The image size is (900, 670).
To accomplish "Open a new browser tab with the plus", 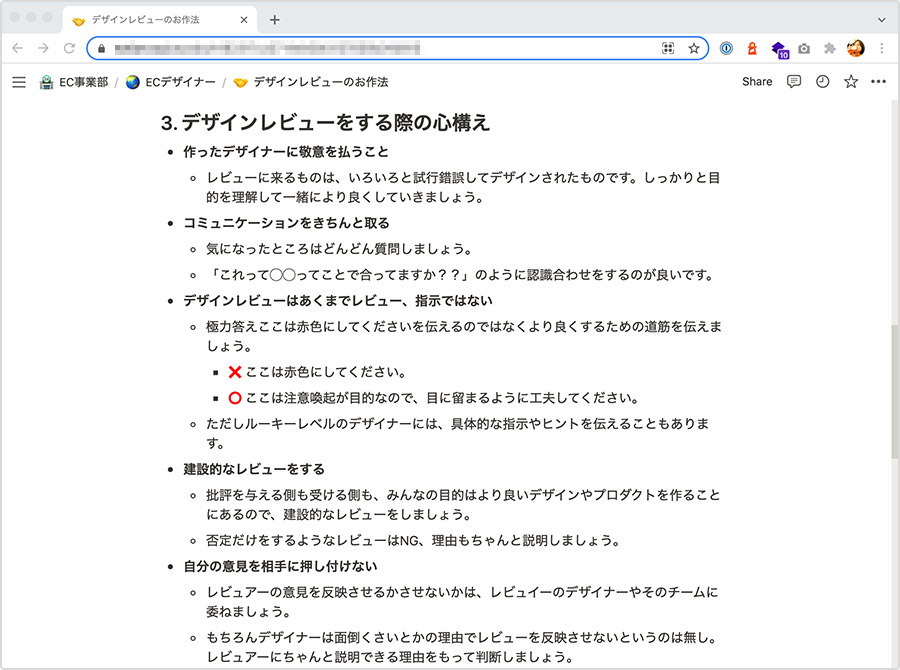I will click(x=274, y=19).
